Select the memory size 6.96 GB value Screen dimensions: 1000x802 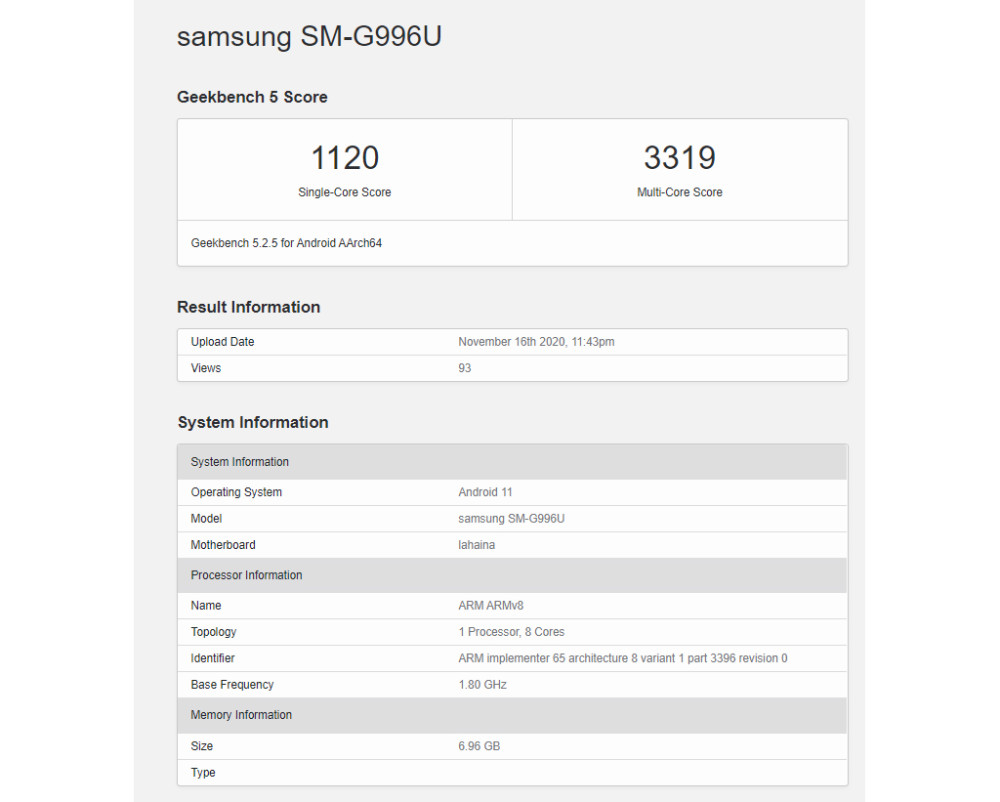[479, 746]
